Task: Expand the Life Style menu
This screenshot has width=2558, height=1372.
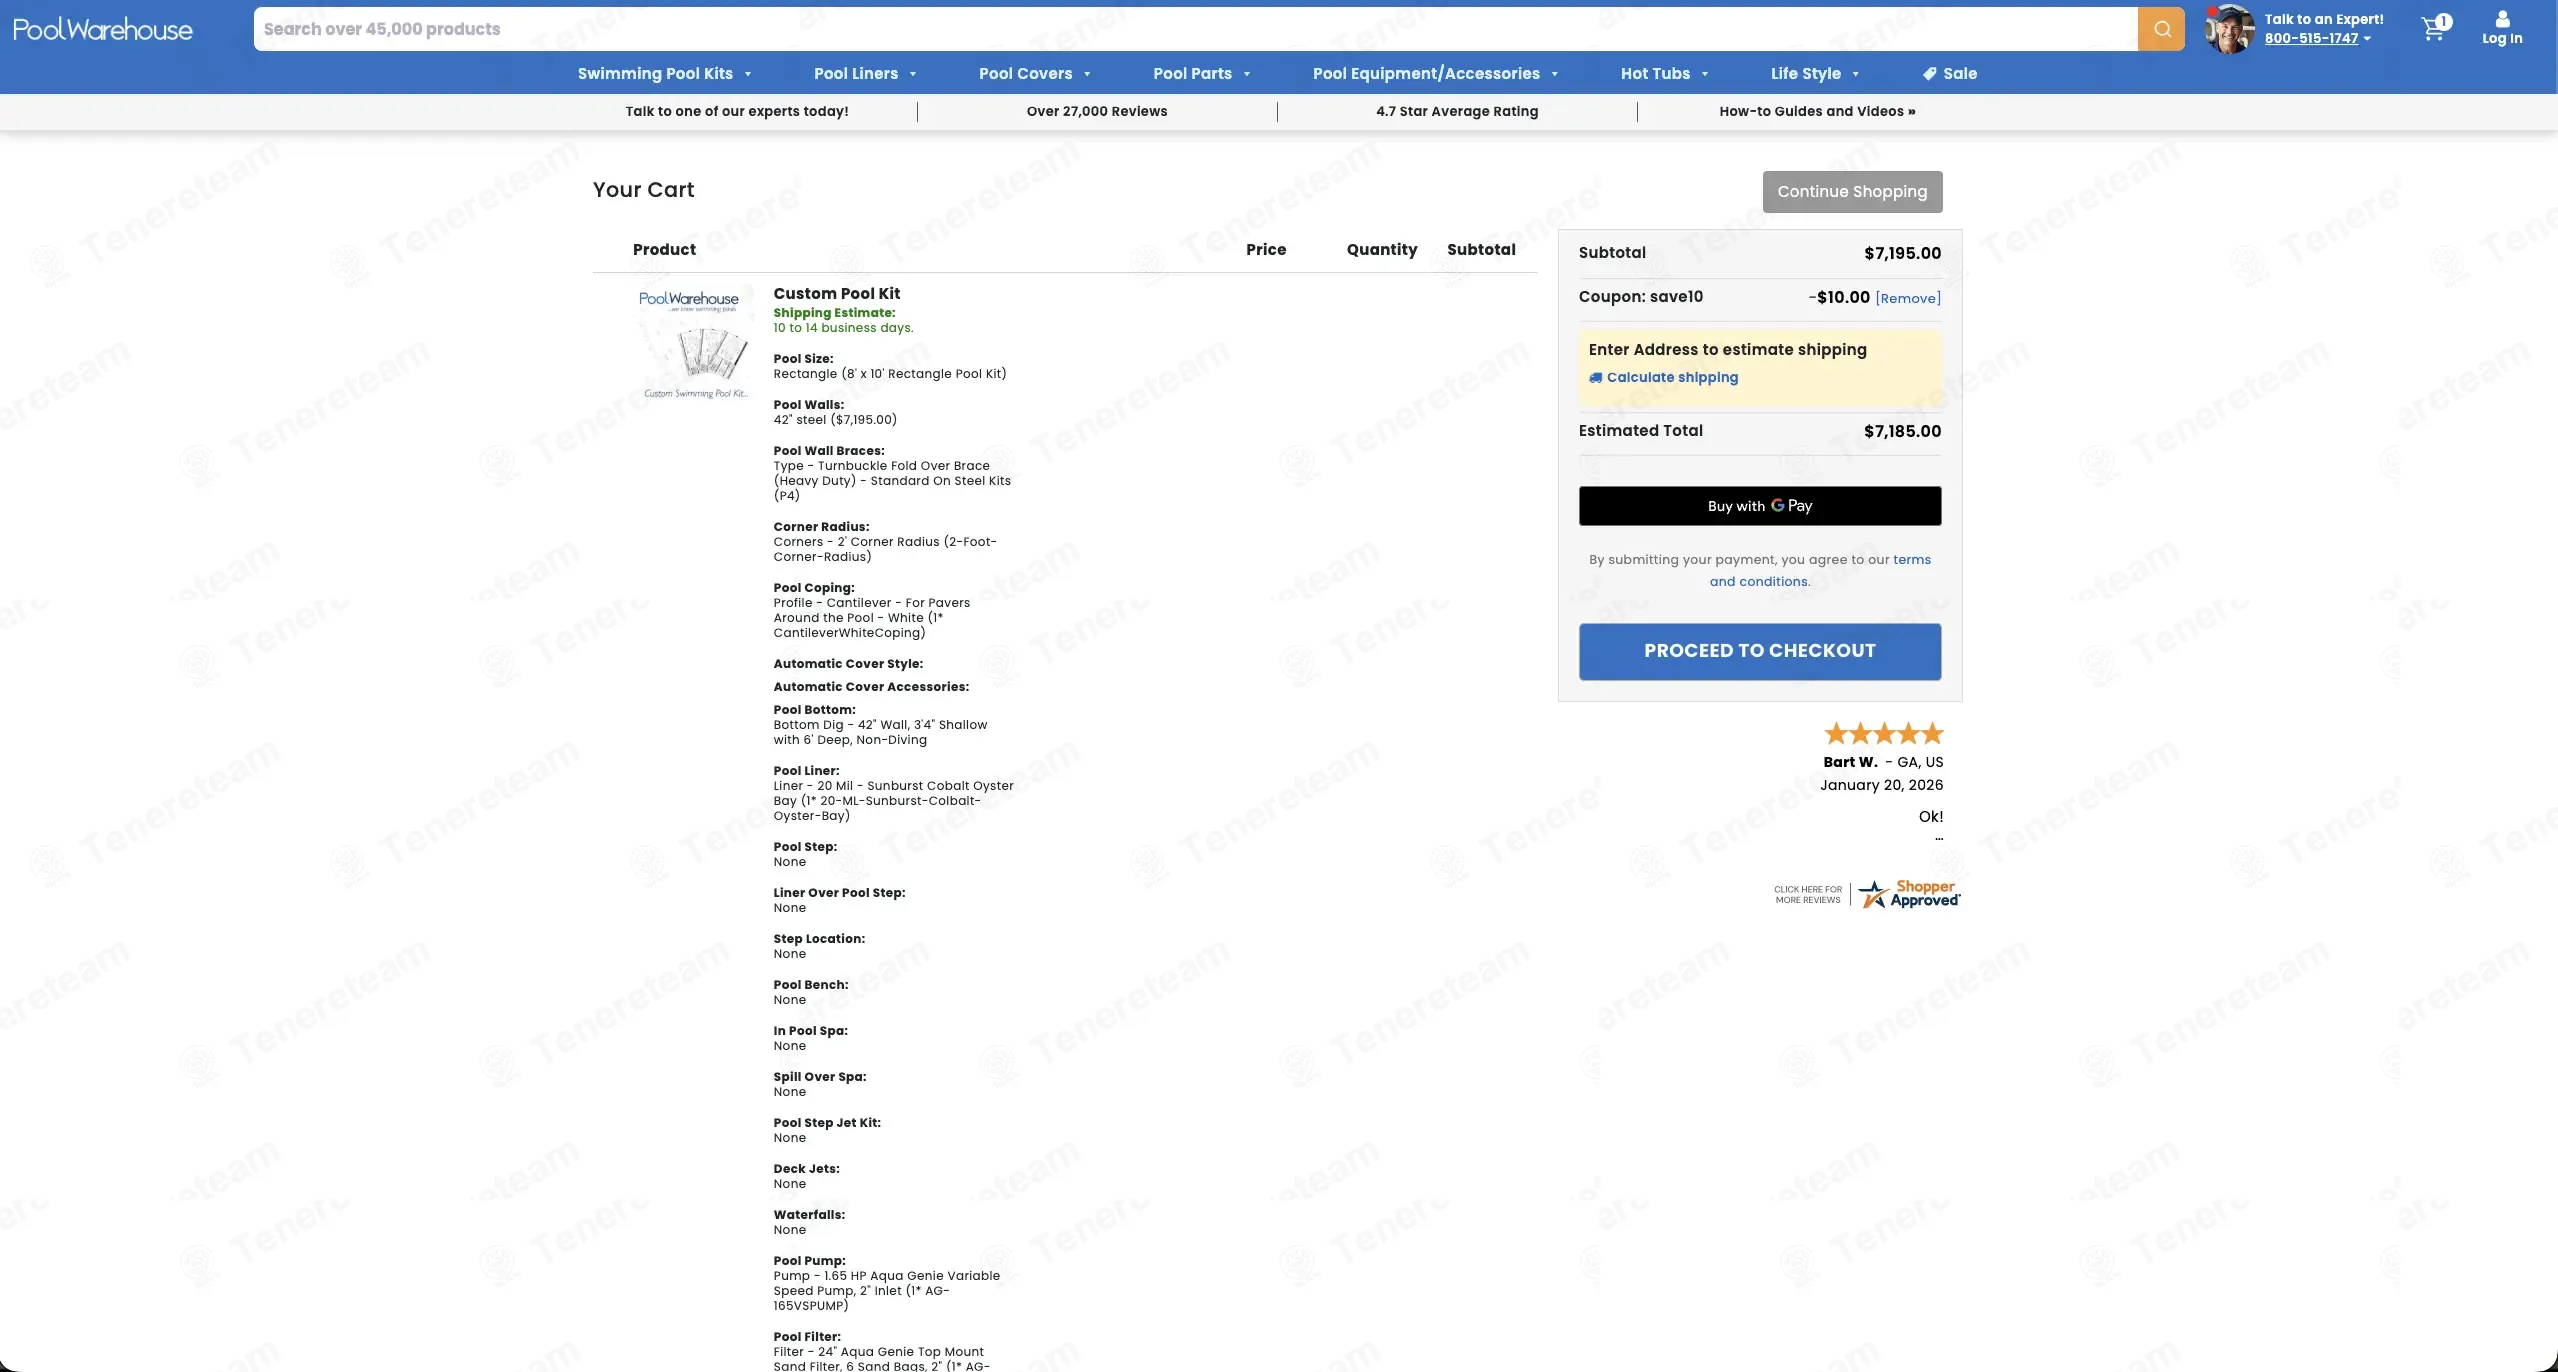Action: (x=1814, y=73)
